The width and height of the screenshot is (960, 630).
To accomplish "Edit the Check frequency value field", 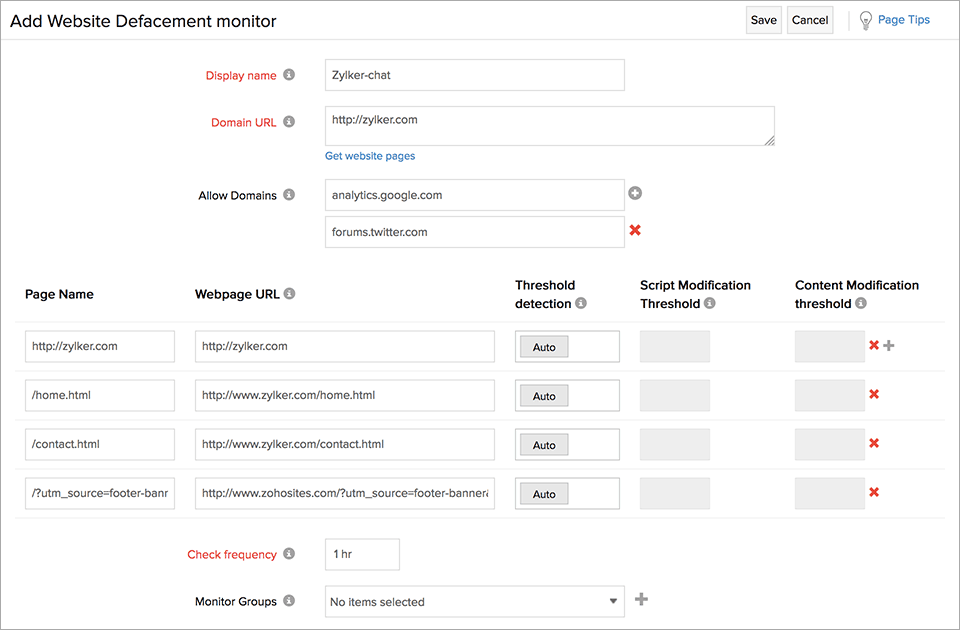I will click(361, 554).
